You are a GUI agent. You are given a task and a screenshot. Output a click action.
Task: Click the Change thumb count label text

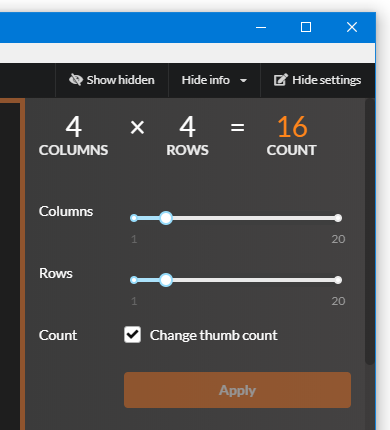click(213, 335)
